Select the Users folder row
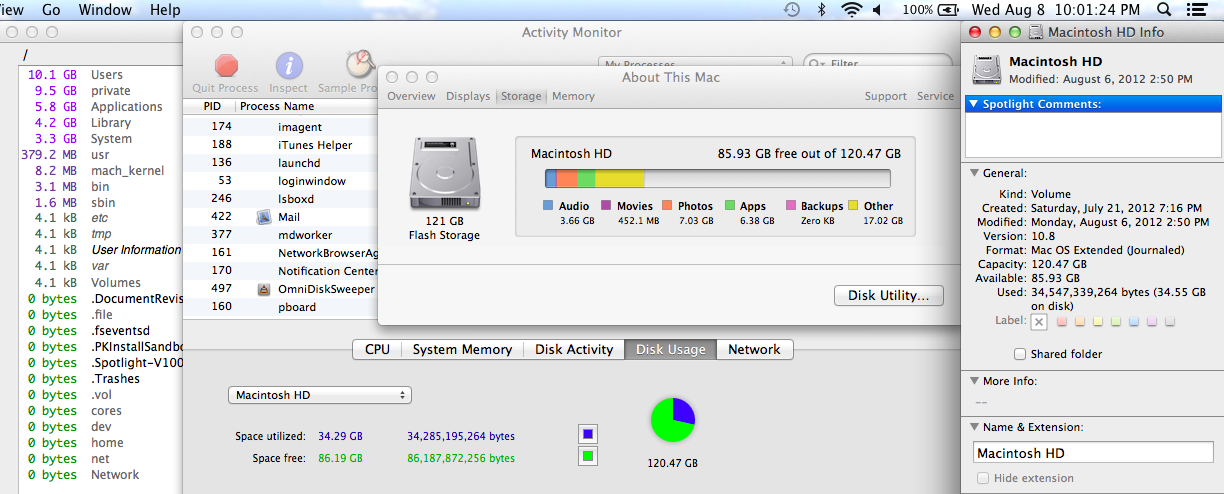The height and width of the screenshot is (494, 1224). click(x=101, y=75)
